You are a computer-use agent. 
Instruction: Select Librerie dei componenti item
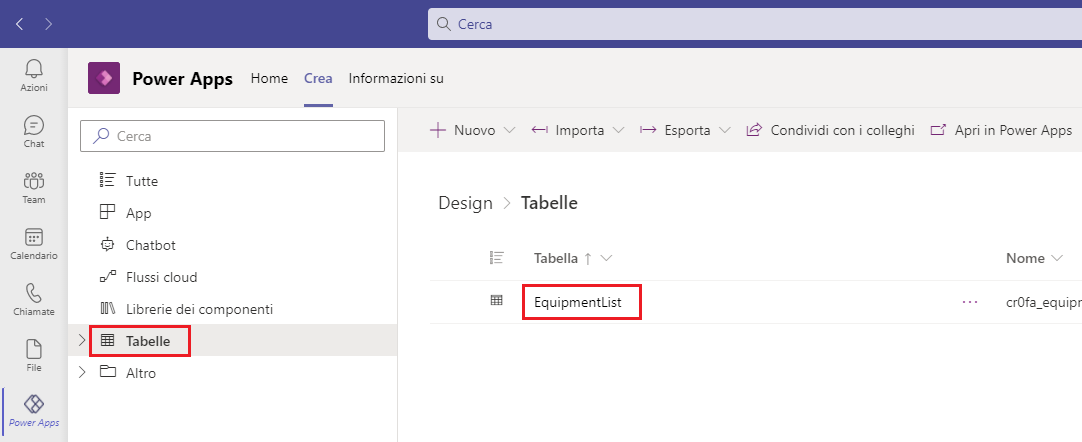199,309
